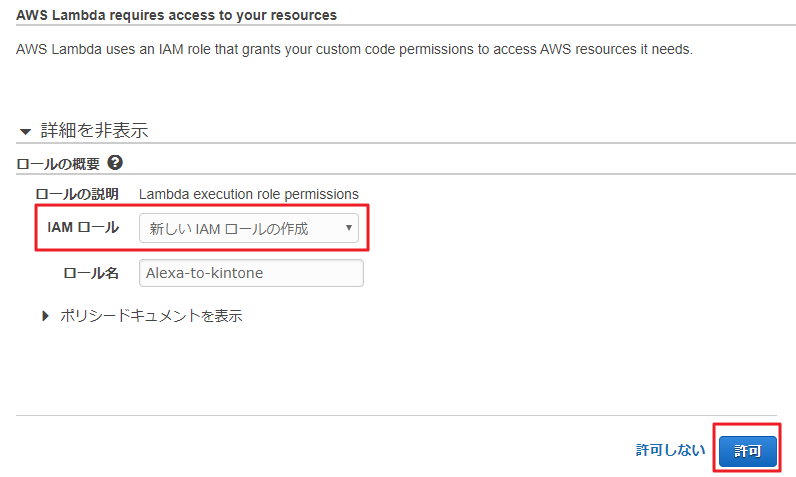This screenshot has width=796, height=477.
Task: Open the IAM ロール dropdown
Action: coord(249,228)
